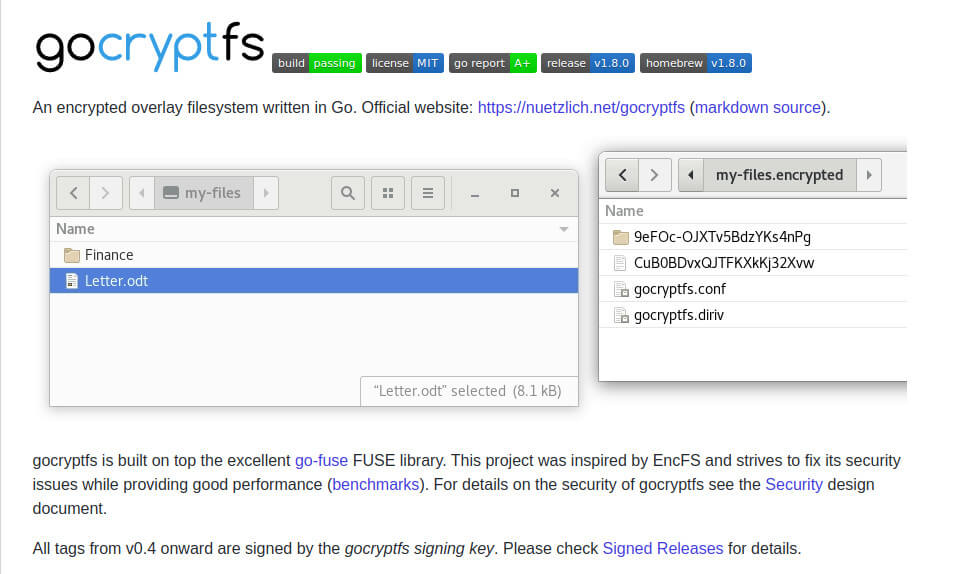Image resolution: width=960 pixels, height=574 pixels.
Task: Click the CuB0BDvxQJTFKXkKj32Xvw file icon
Action: 620,263
